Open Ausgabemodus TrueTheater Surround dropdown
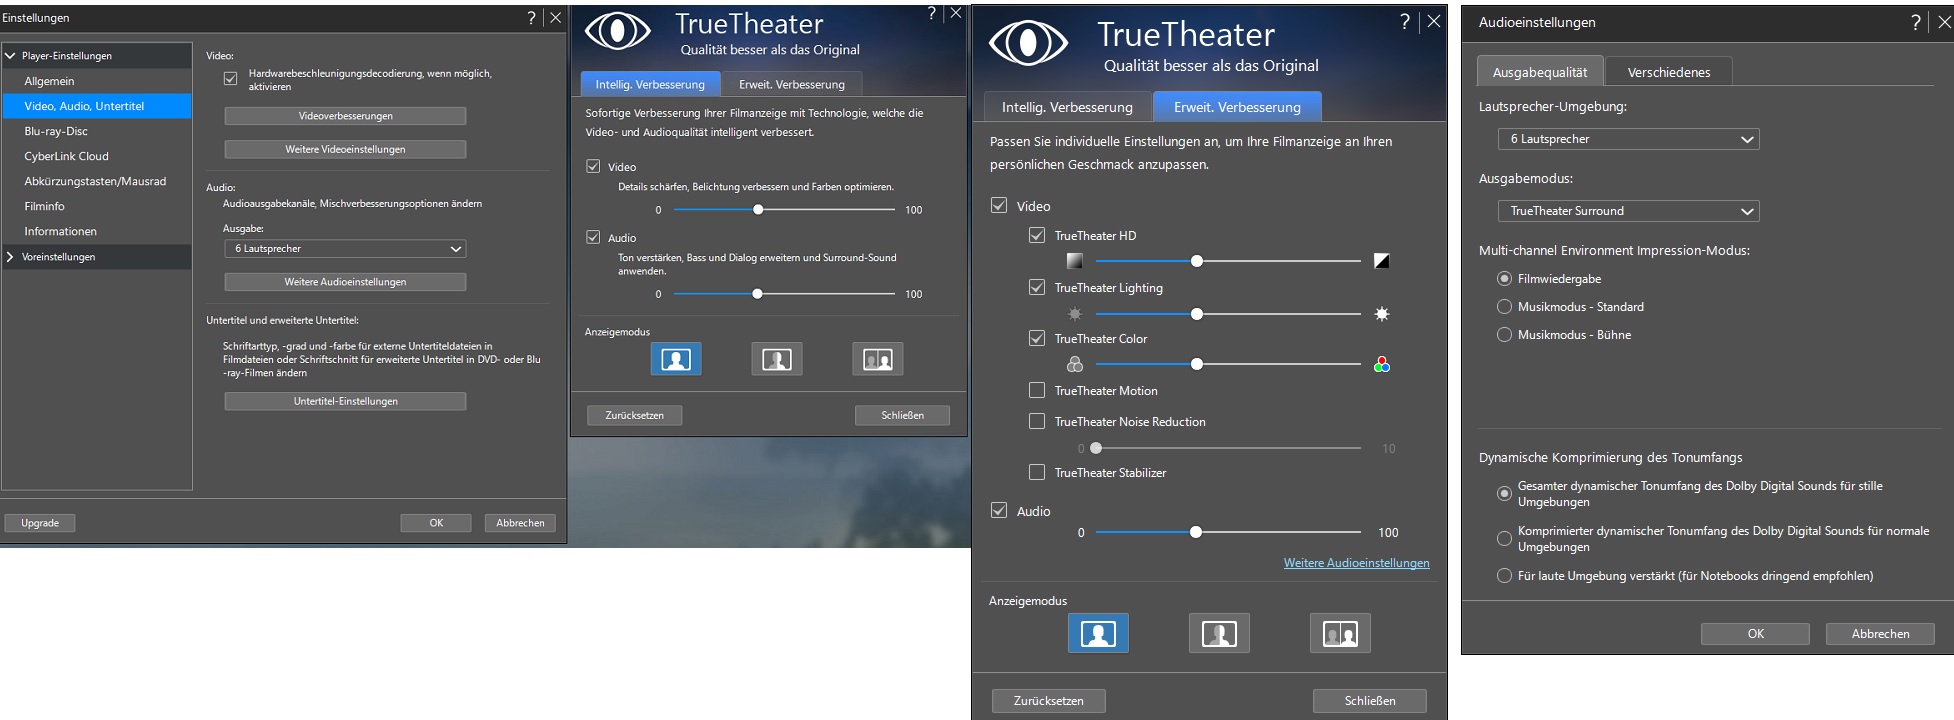Screen dimensions: 1954x720 tap(1628, 211)
